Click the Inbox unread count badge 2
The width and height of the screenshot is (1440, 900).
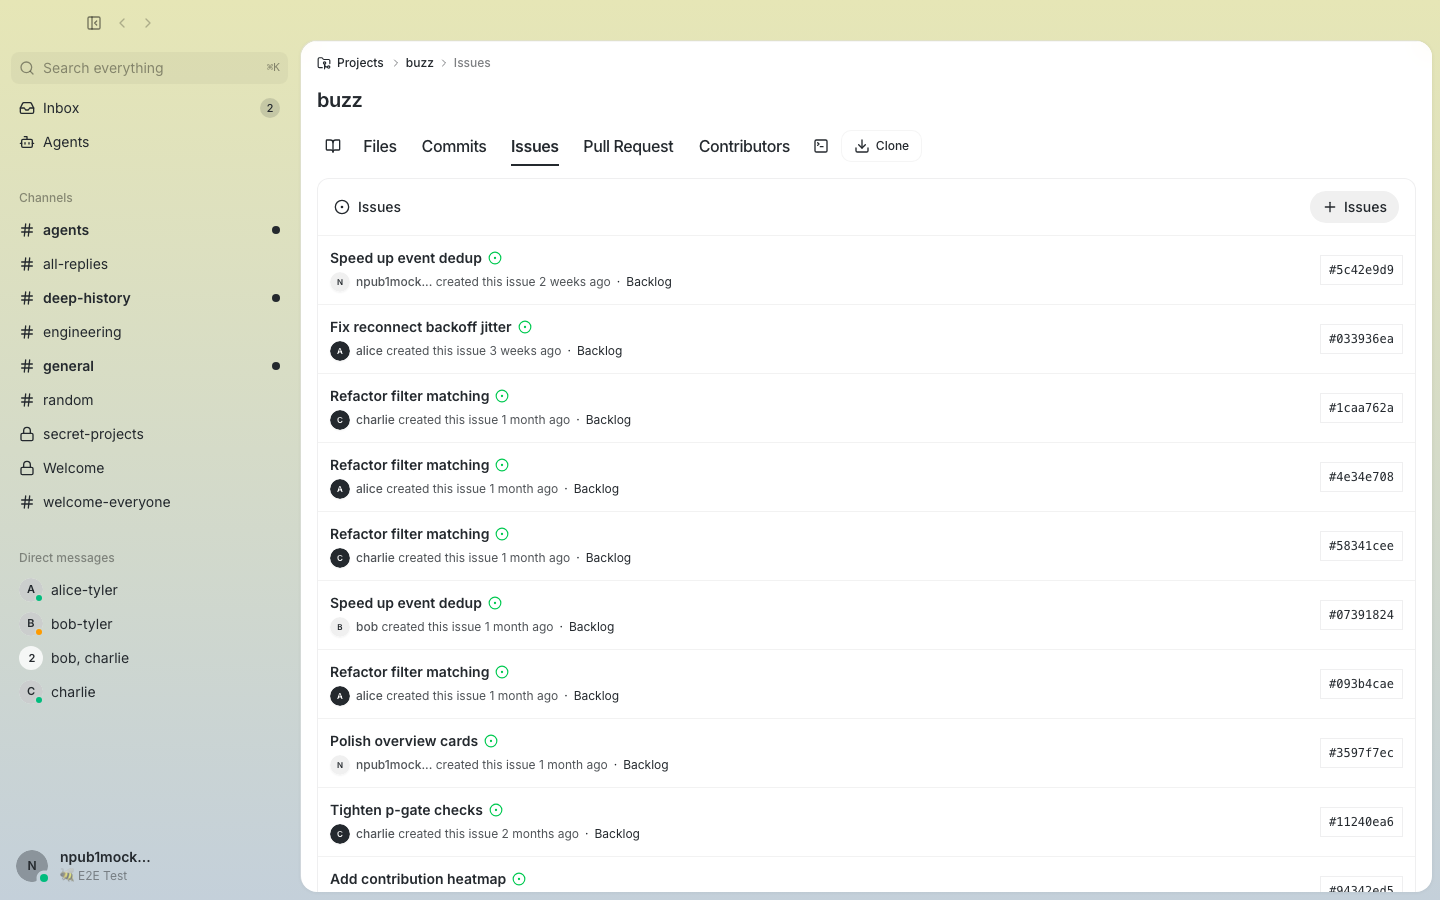270,108
